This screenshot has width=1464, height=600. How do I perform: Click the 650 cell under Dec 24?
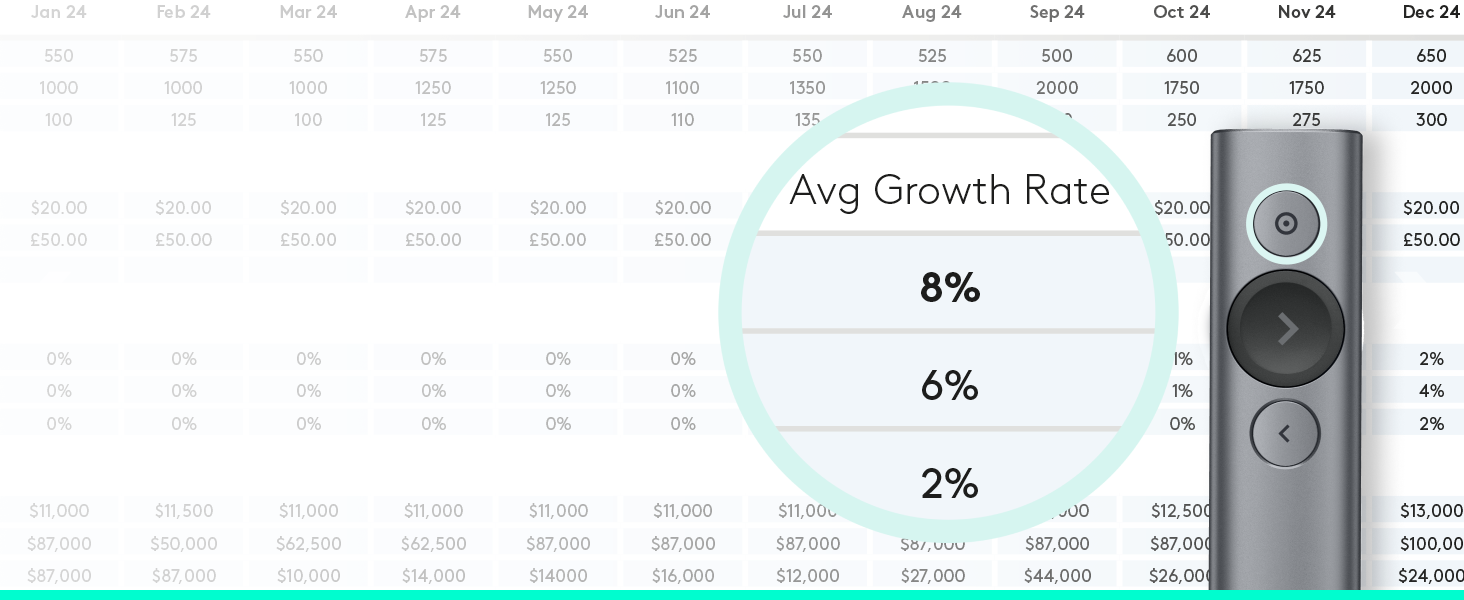coord(1431,56)
